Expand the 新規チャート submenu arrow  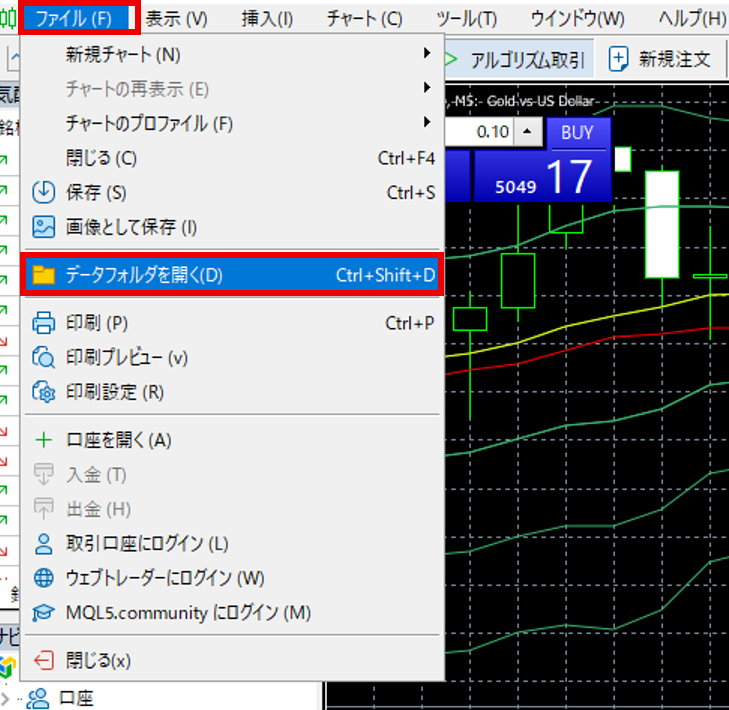(x=428, y=54)
